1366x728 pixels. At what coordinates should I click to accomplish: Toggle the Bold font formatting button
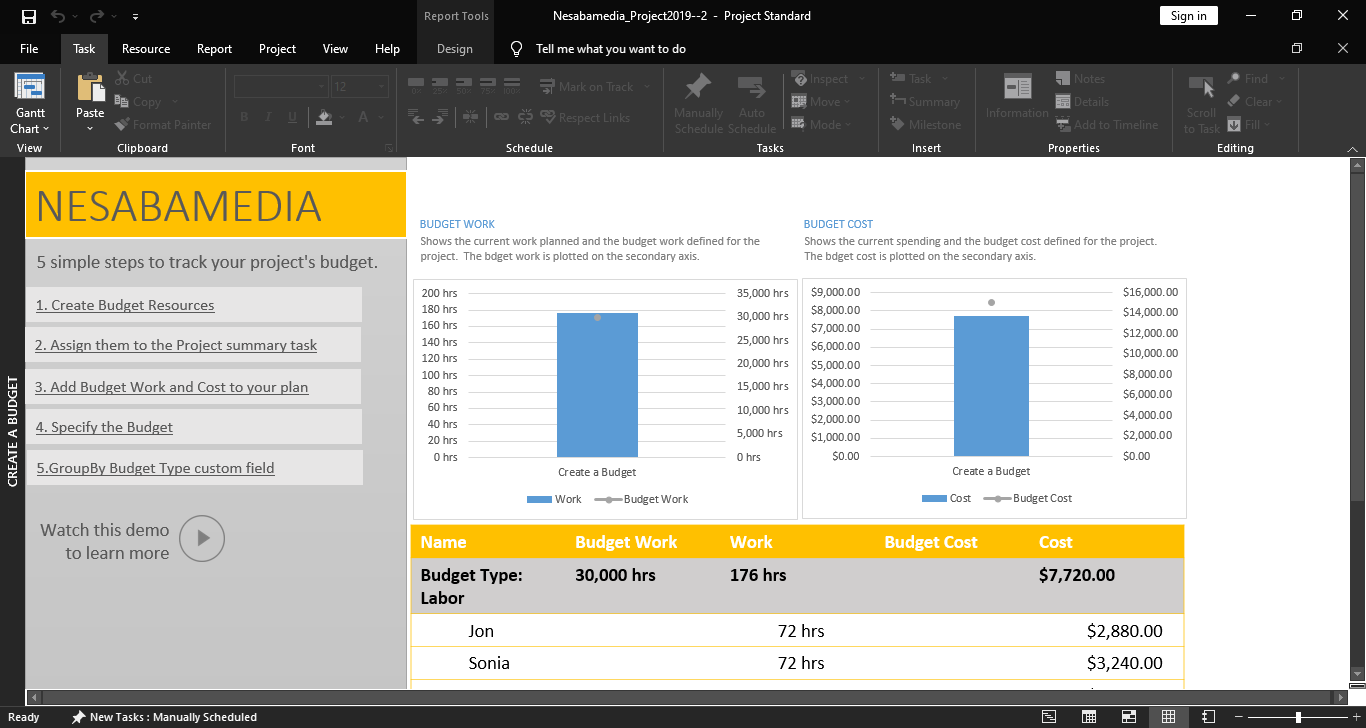click(244, 118)
